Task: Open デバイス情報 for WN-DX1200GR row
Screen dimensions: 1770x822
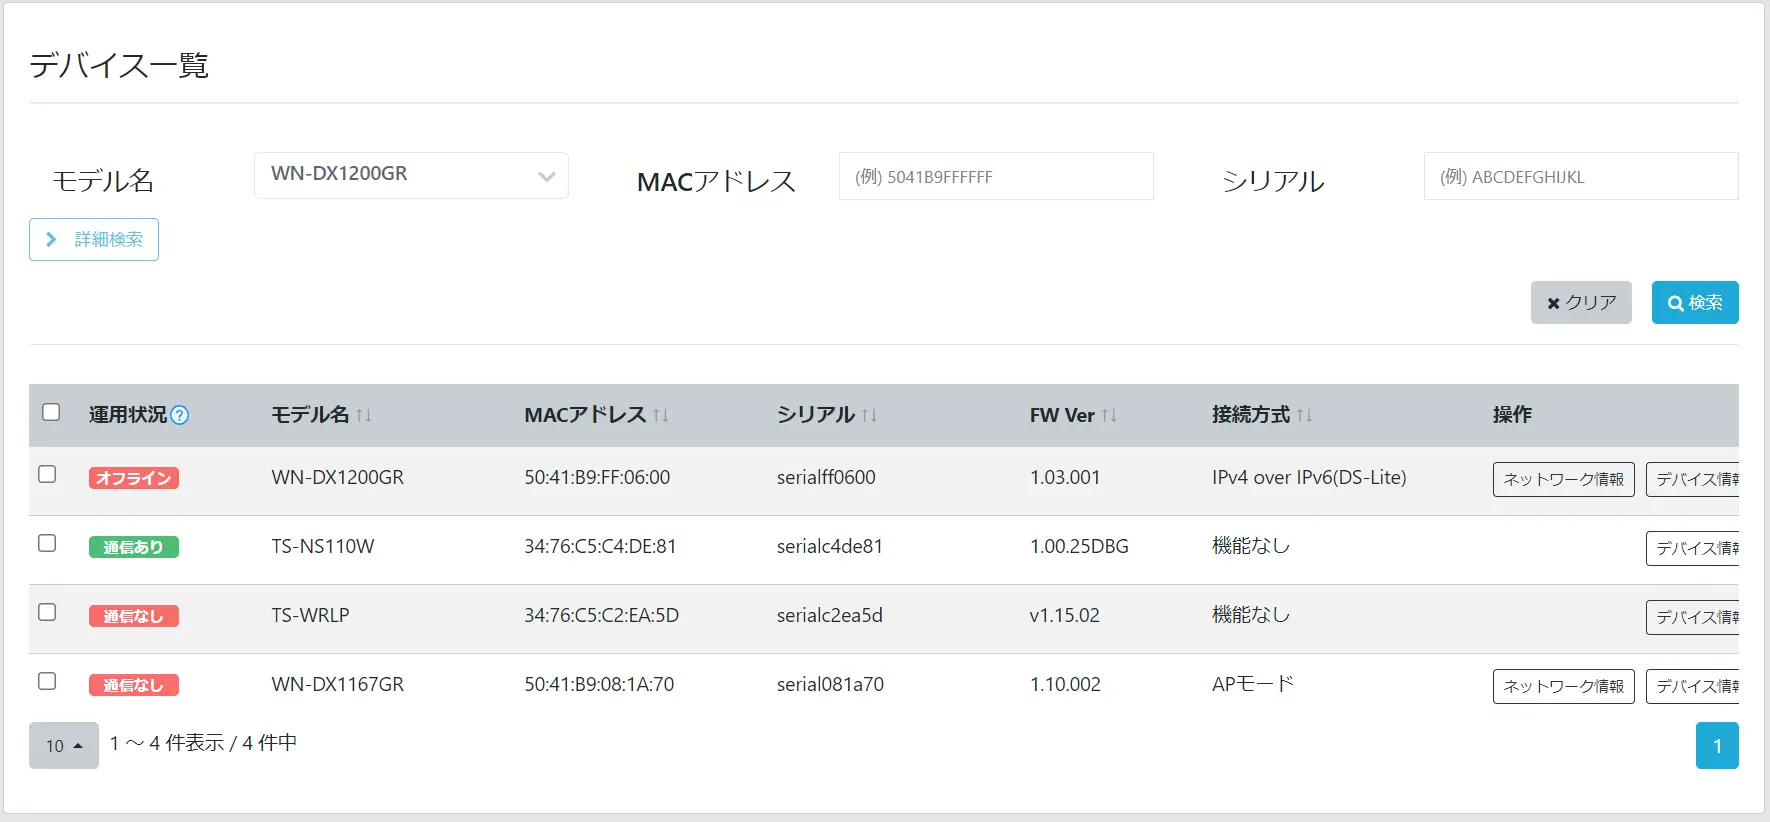Action: (1693, 479)
